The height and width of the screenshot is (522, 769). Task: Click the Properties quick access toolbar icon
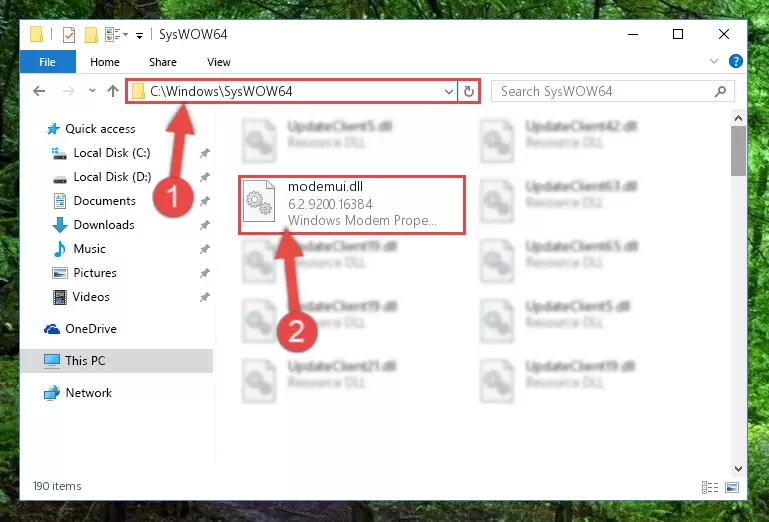[69, 35]
